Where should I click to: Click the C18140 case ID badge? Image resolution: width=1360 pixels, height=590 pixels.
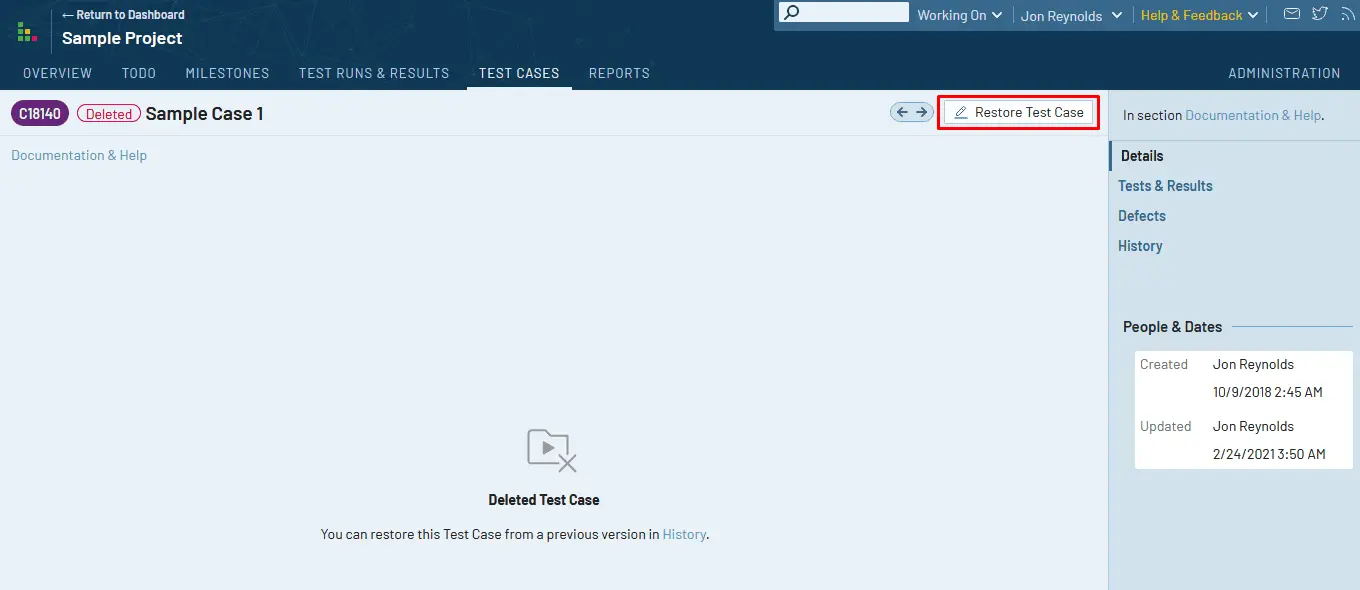(x=40, y=114)
